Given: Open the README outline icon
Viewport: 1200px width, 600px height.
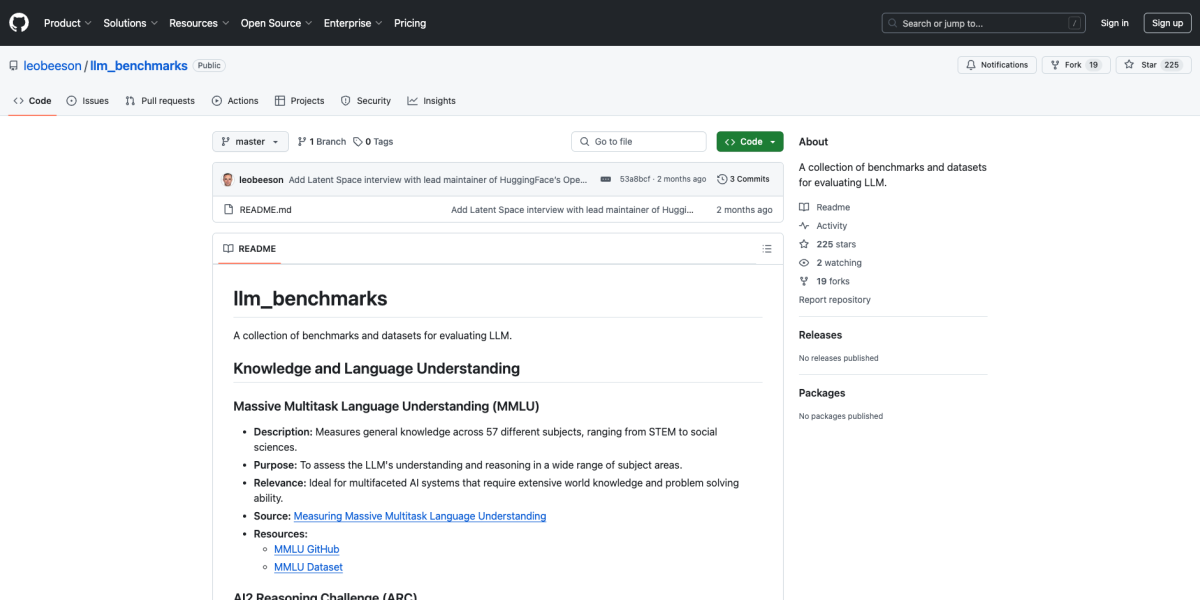Looking at the screenshot, I should pyautogui.click(x=767, y=249).
